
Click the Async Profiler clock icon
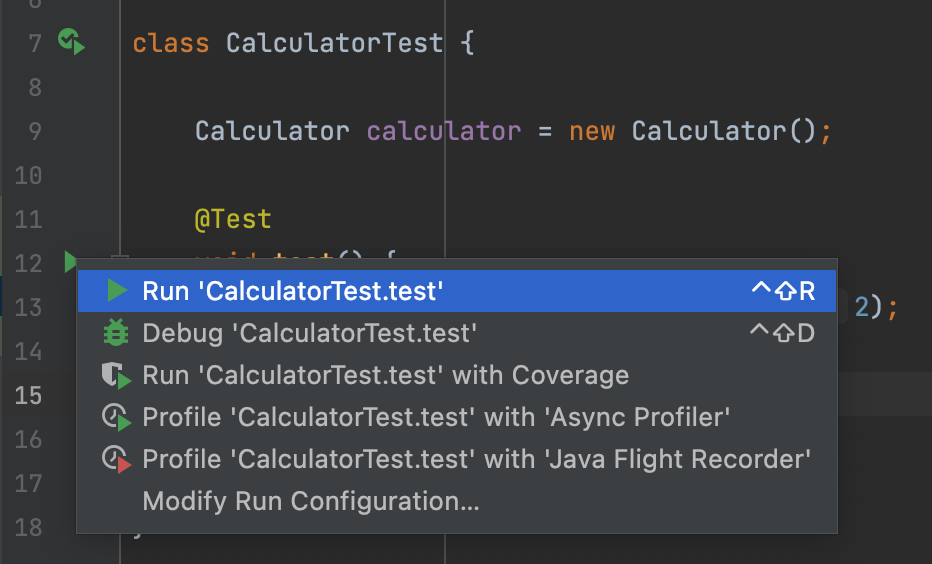[x=117, y=417]
